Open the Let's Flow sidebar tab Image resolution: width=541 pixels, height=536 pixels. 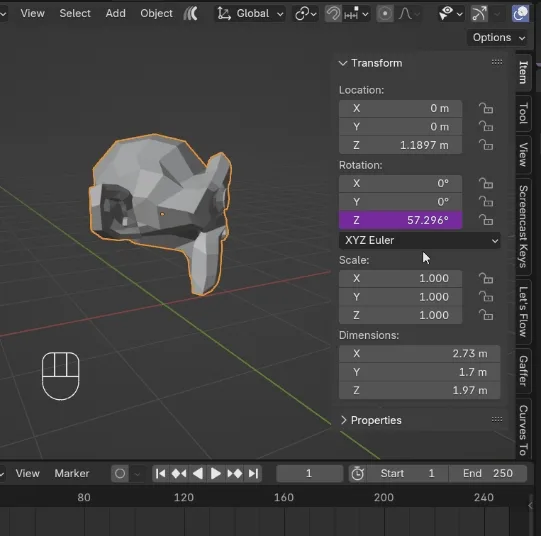[523, 311]
